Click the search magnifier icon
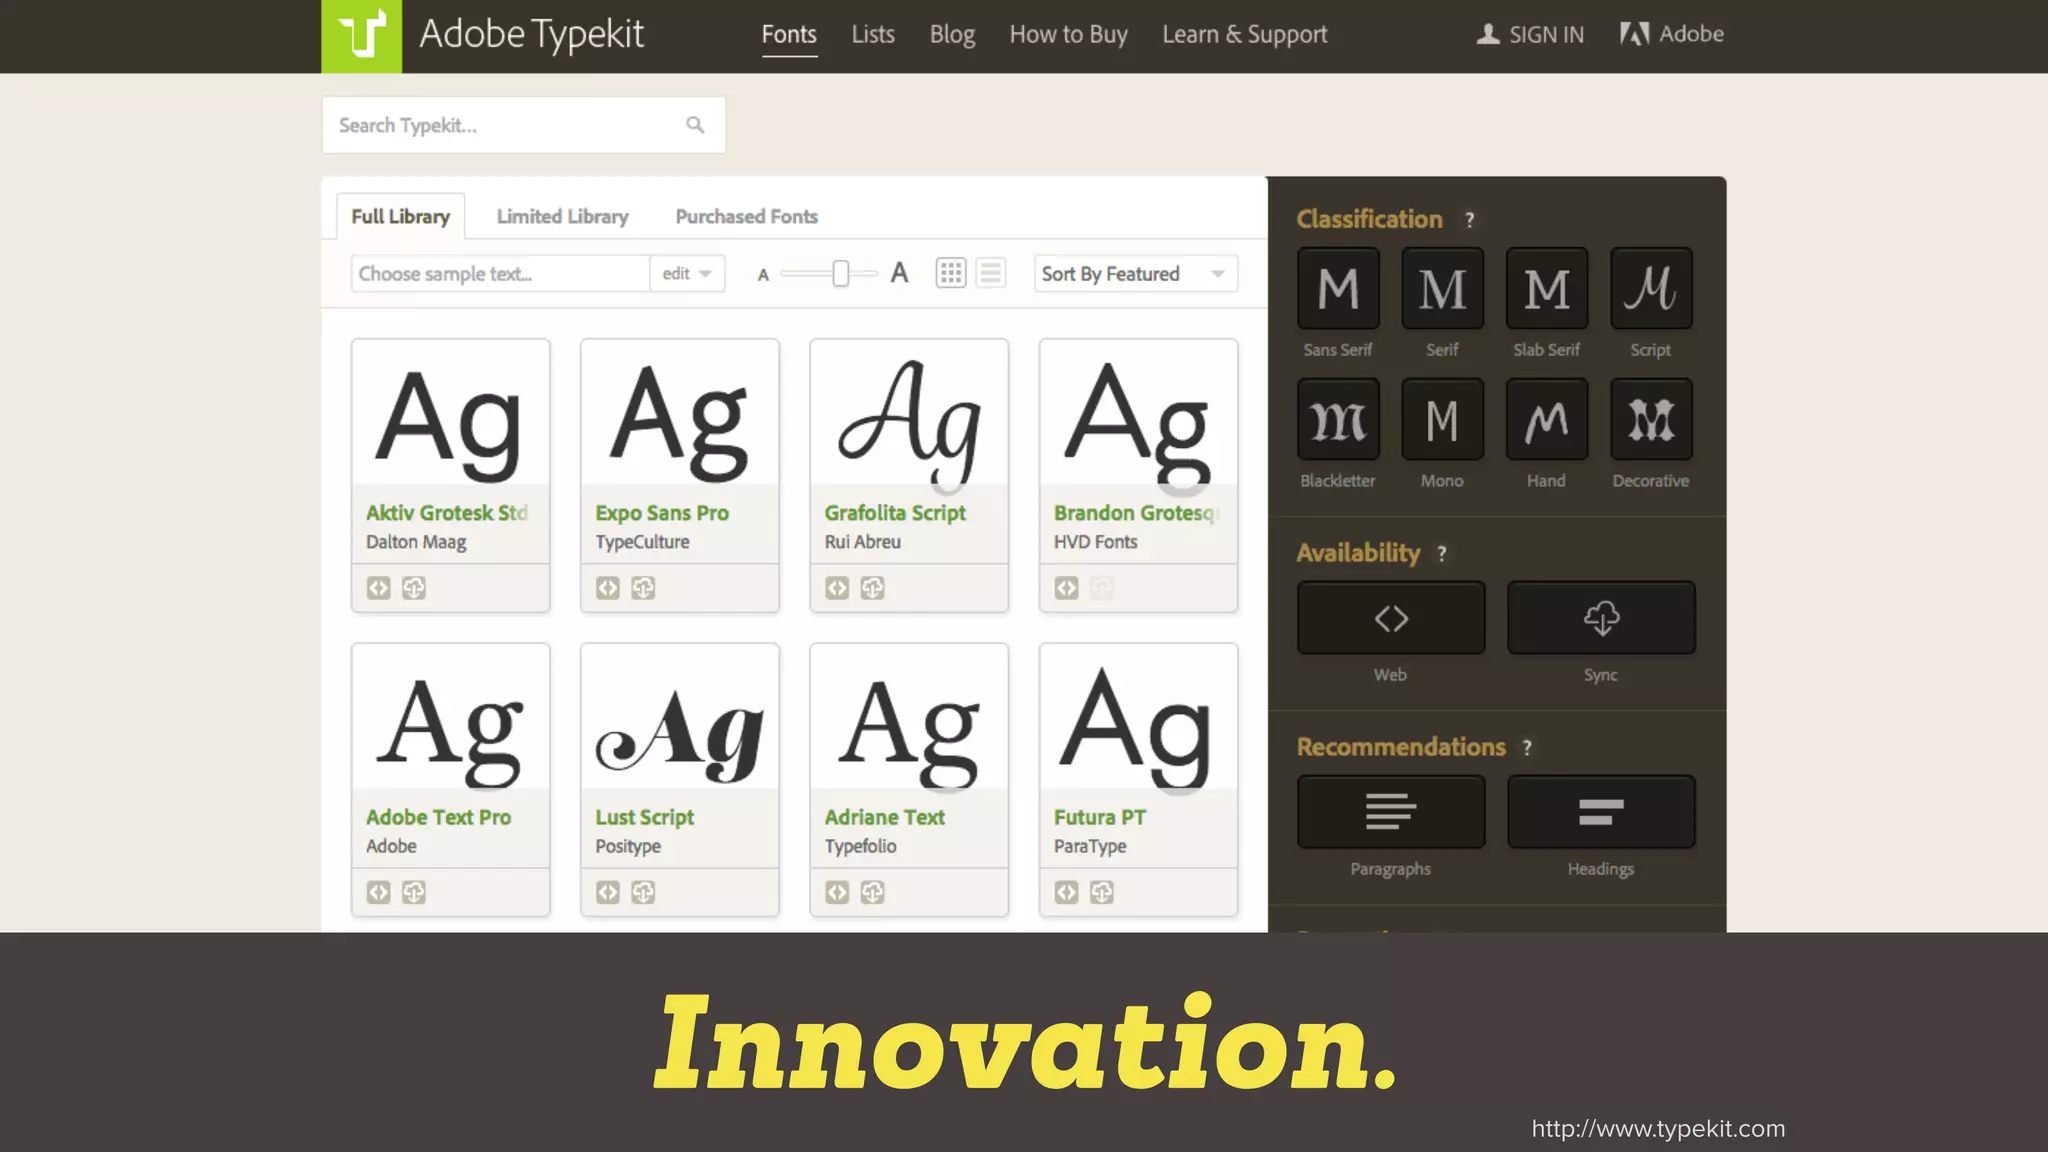This screenshot has height=1152, width=2048. tap(695, 125)
